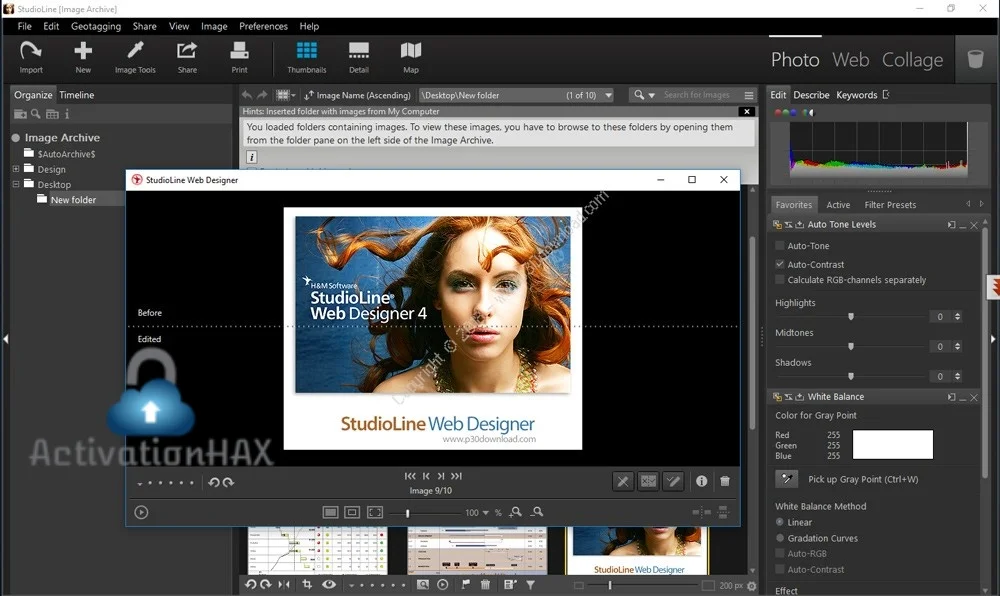Toggle the blue channel histogram button
Viewport: 1000px width, 596px height.
click(793, 113)
